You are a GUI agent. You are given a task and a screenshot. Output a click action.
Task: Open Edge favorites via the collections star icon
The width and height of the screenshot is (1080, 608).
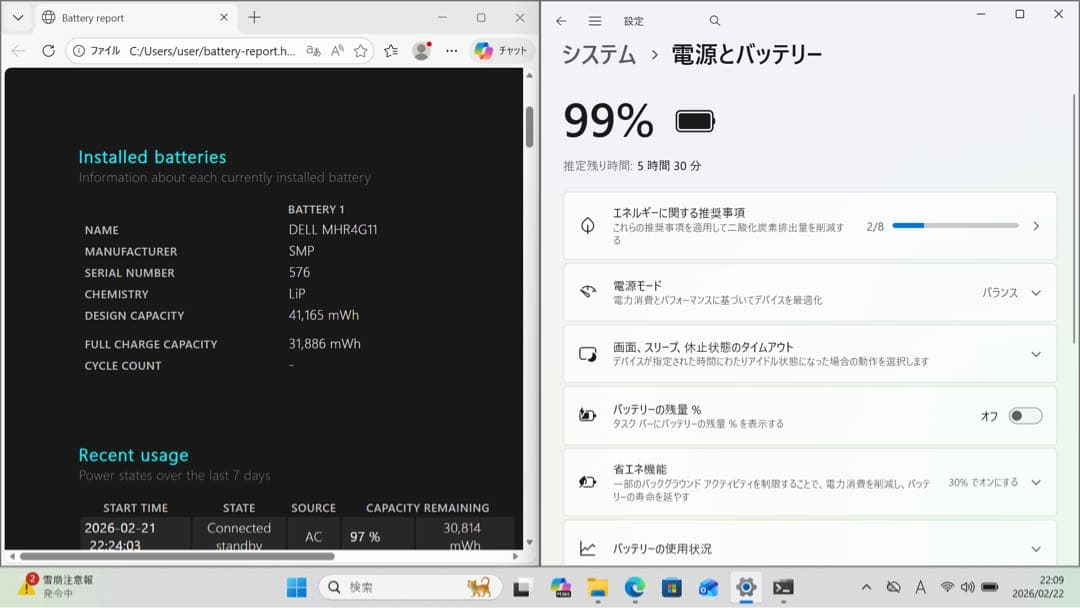tap(391, 50)
